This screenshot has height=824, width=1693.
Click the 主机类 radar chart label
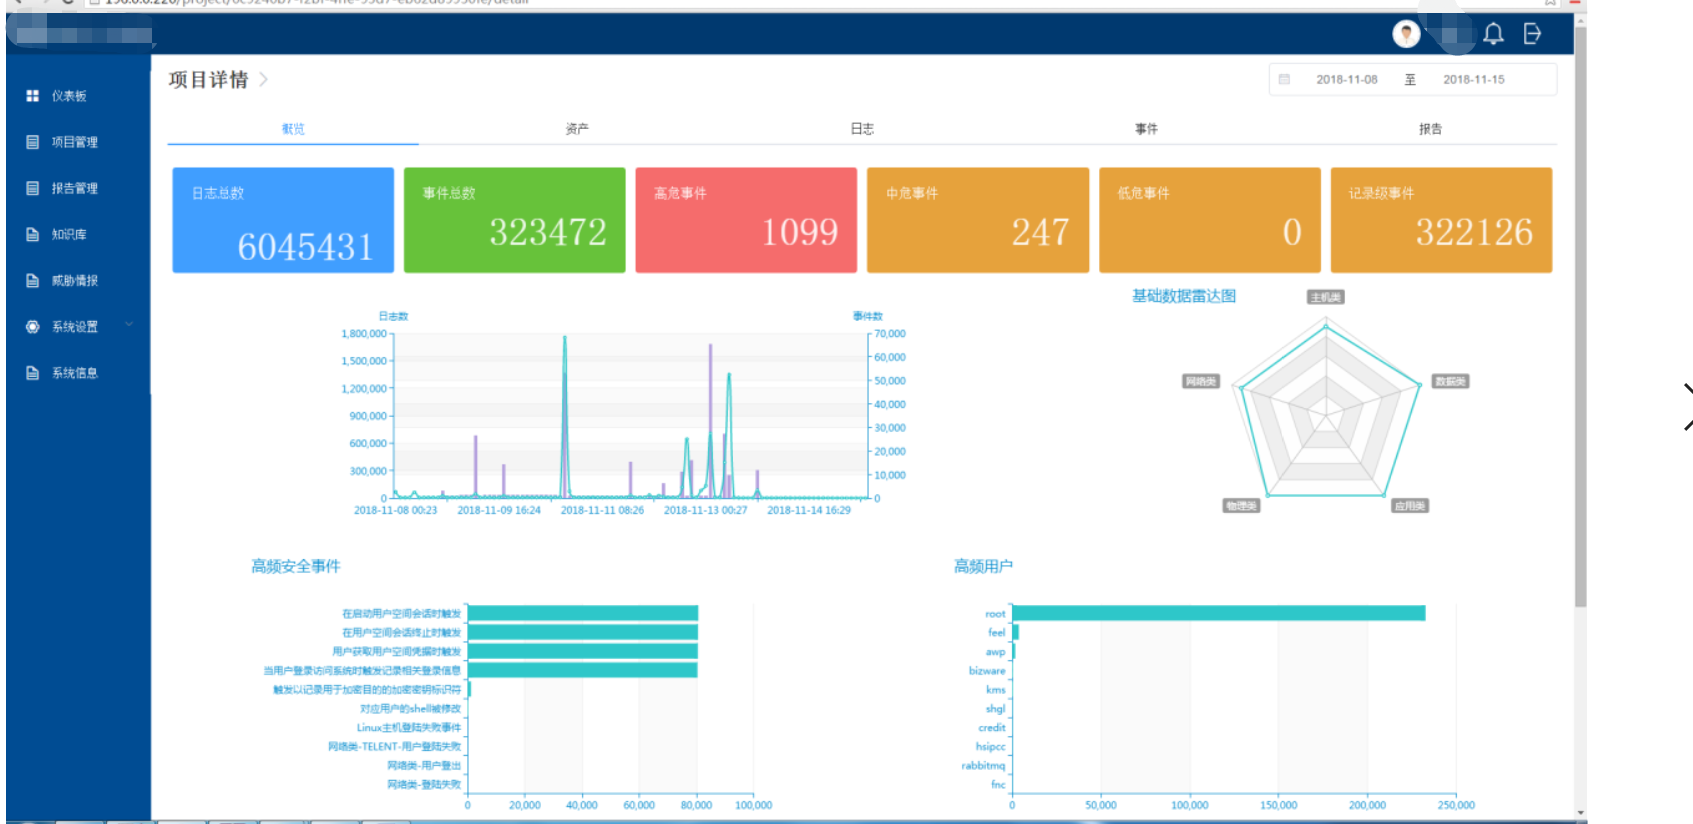point(1326,297)
